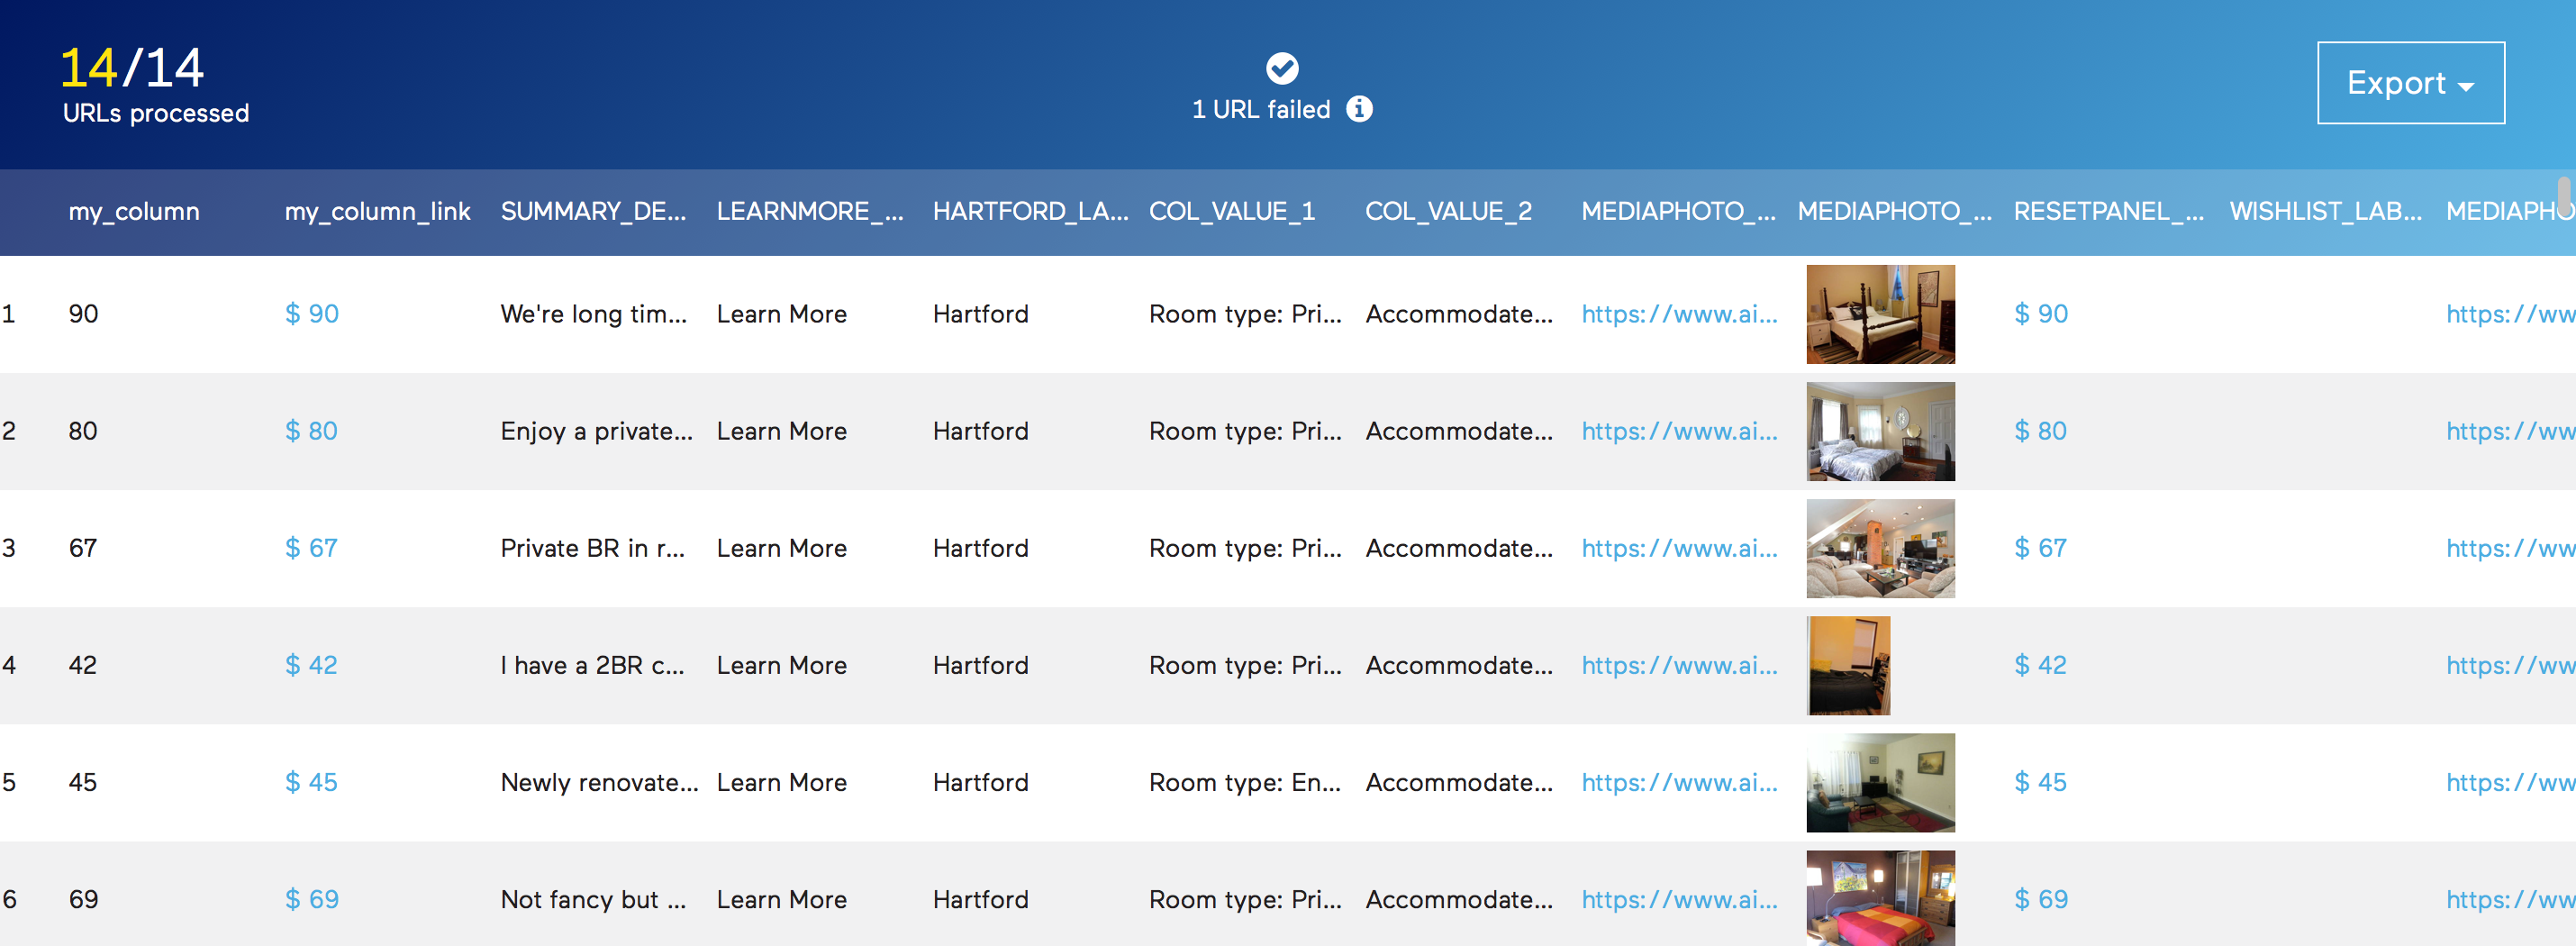Select the COL_VALUE_1 column header
The image size is (2576, 946).
1231,212
